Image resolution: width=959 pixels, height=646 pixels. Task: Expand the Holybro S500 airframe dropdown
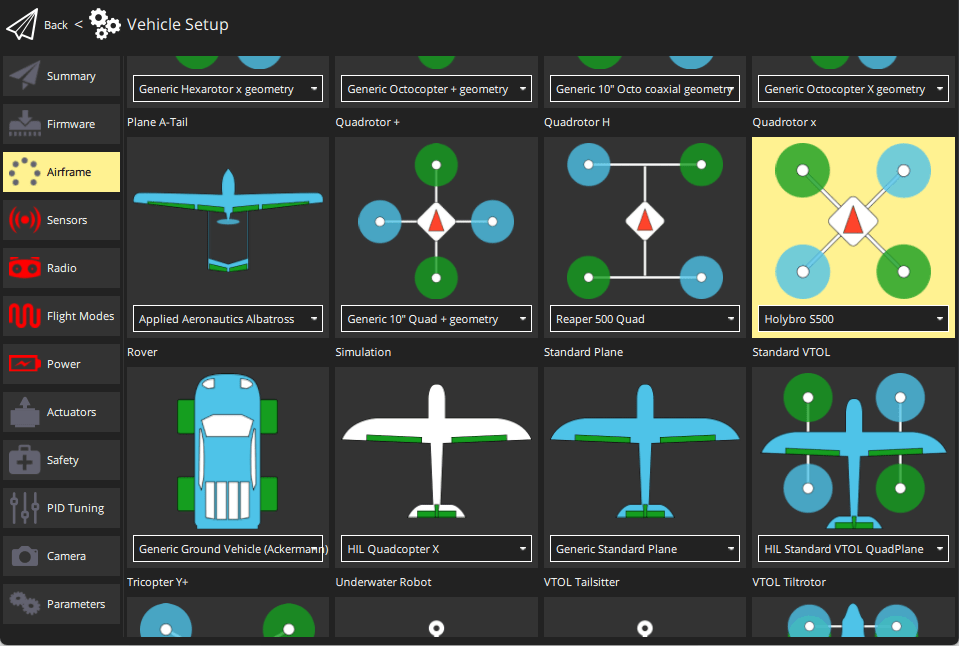[852, 318]
